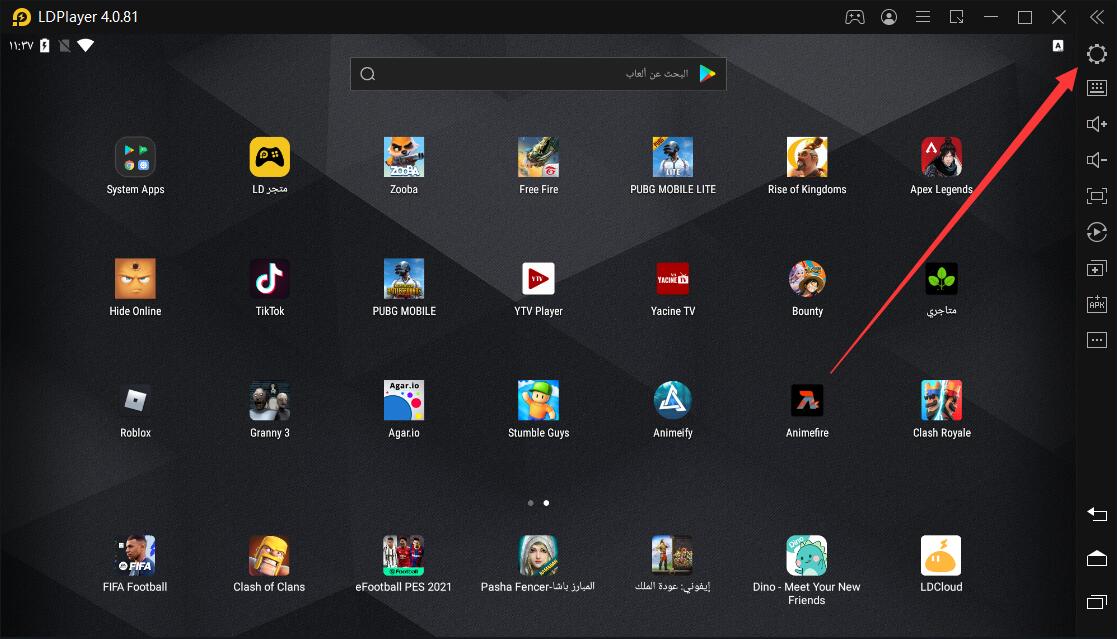The width and height of the screenshot is (1117, 639).
Task: Open the user account in title bar
Action: coord(889,17)
